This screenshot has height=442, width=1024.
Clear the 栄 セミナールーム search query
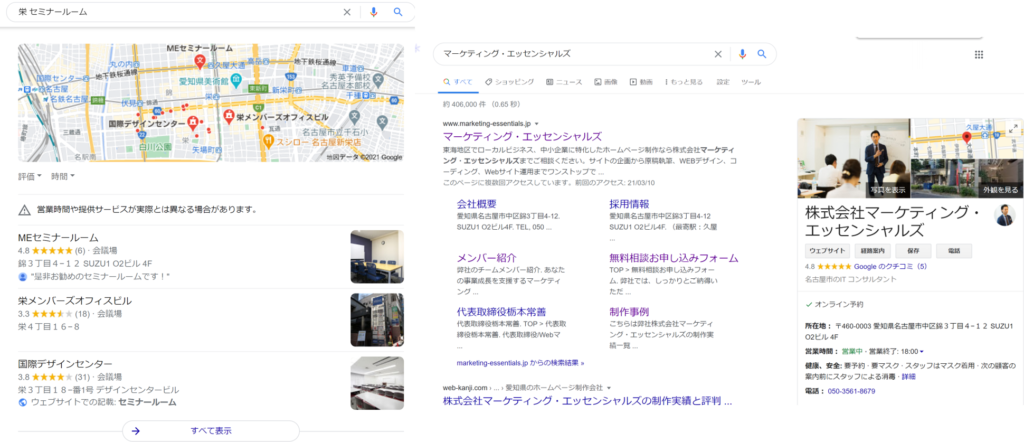pyautogui.click(x=347, y=12)
